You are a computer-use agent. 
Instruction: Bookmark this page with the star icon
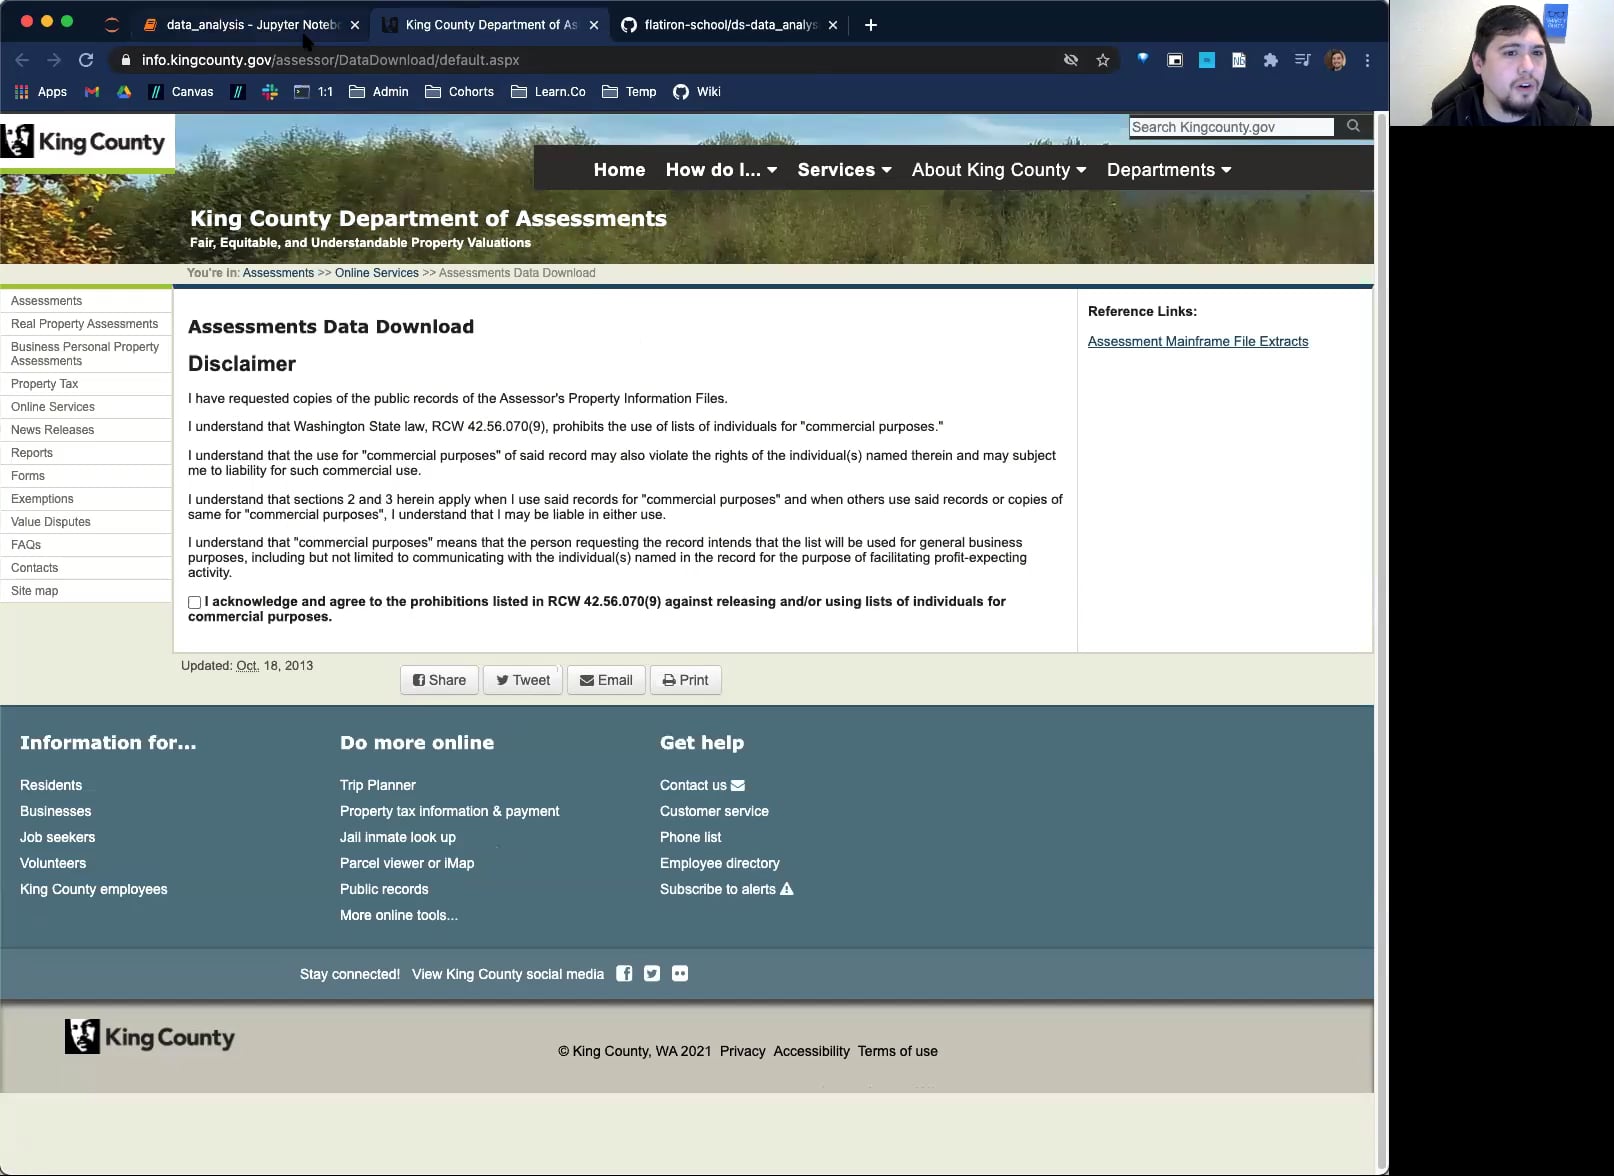(1103, 60)
